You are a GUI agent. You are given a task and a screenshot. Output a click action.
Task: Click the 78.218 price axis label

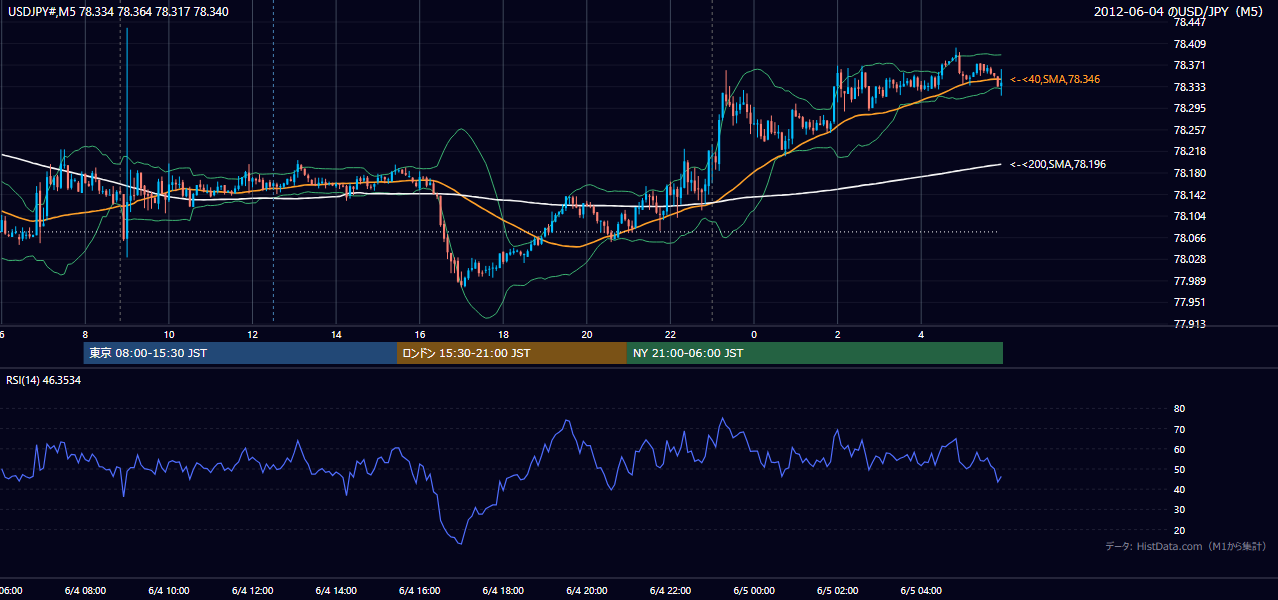pyautogui.click(x=1190, y=151)
